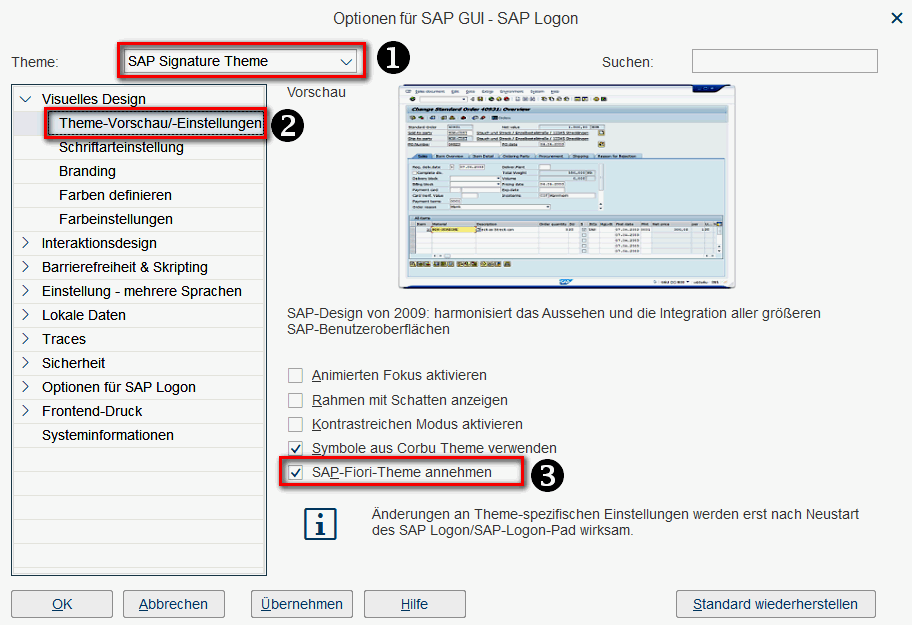Open Schriftarteinstellung settings page

click(x=121, y=147)
